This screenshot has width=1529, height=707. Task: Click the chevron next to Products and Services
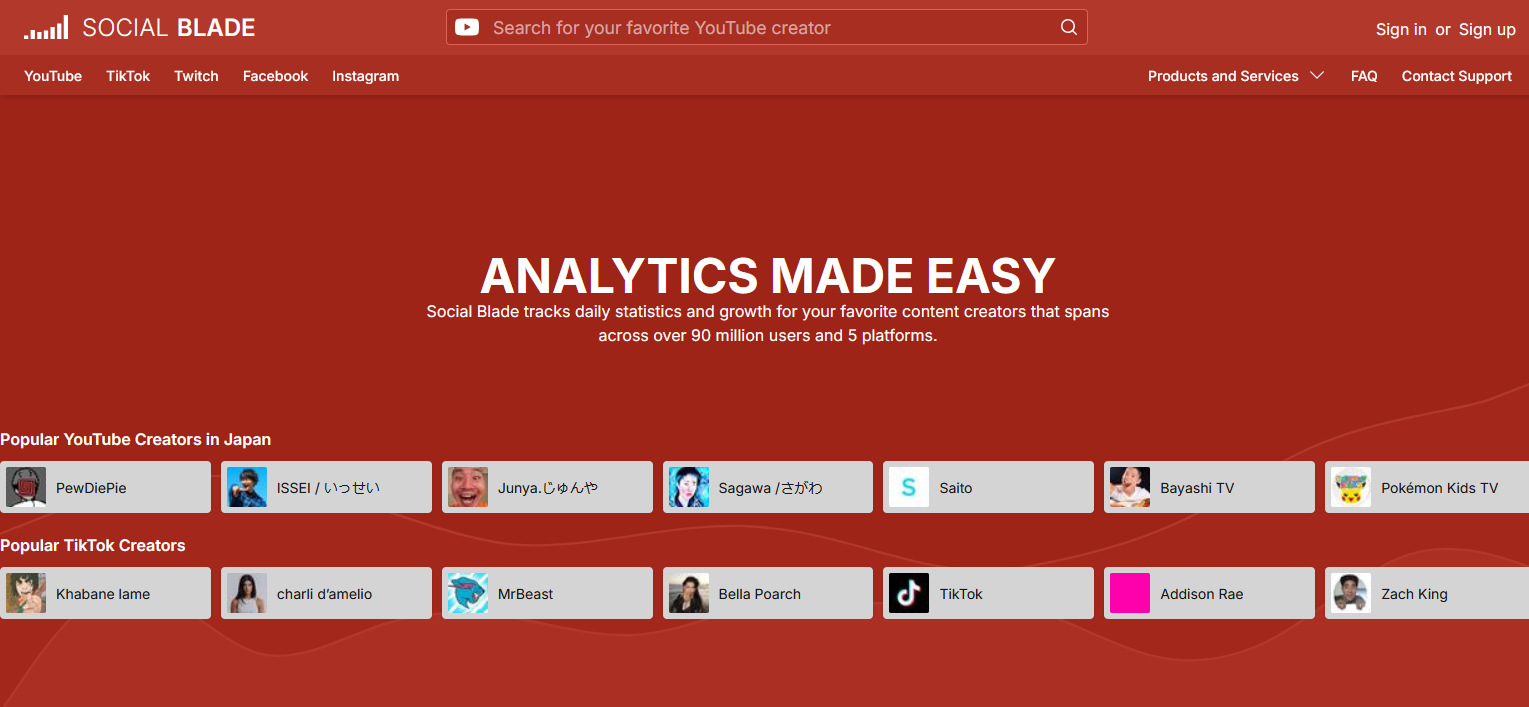click(x=1317, y=76)
